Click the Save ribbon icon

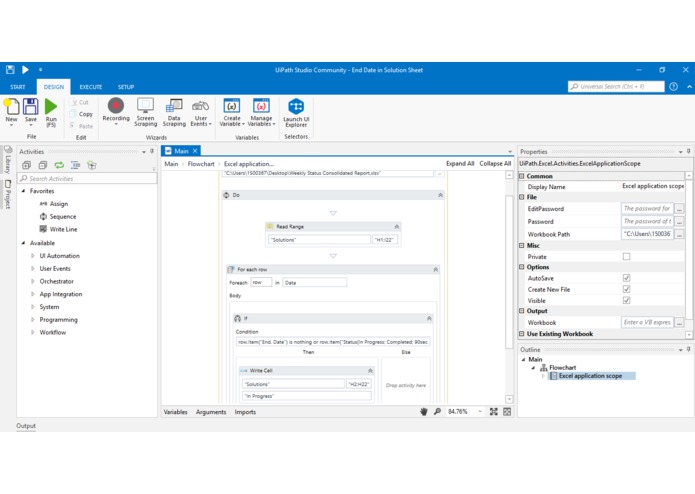[31, 107]
